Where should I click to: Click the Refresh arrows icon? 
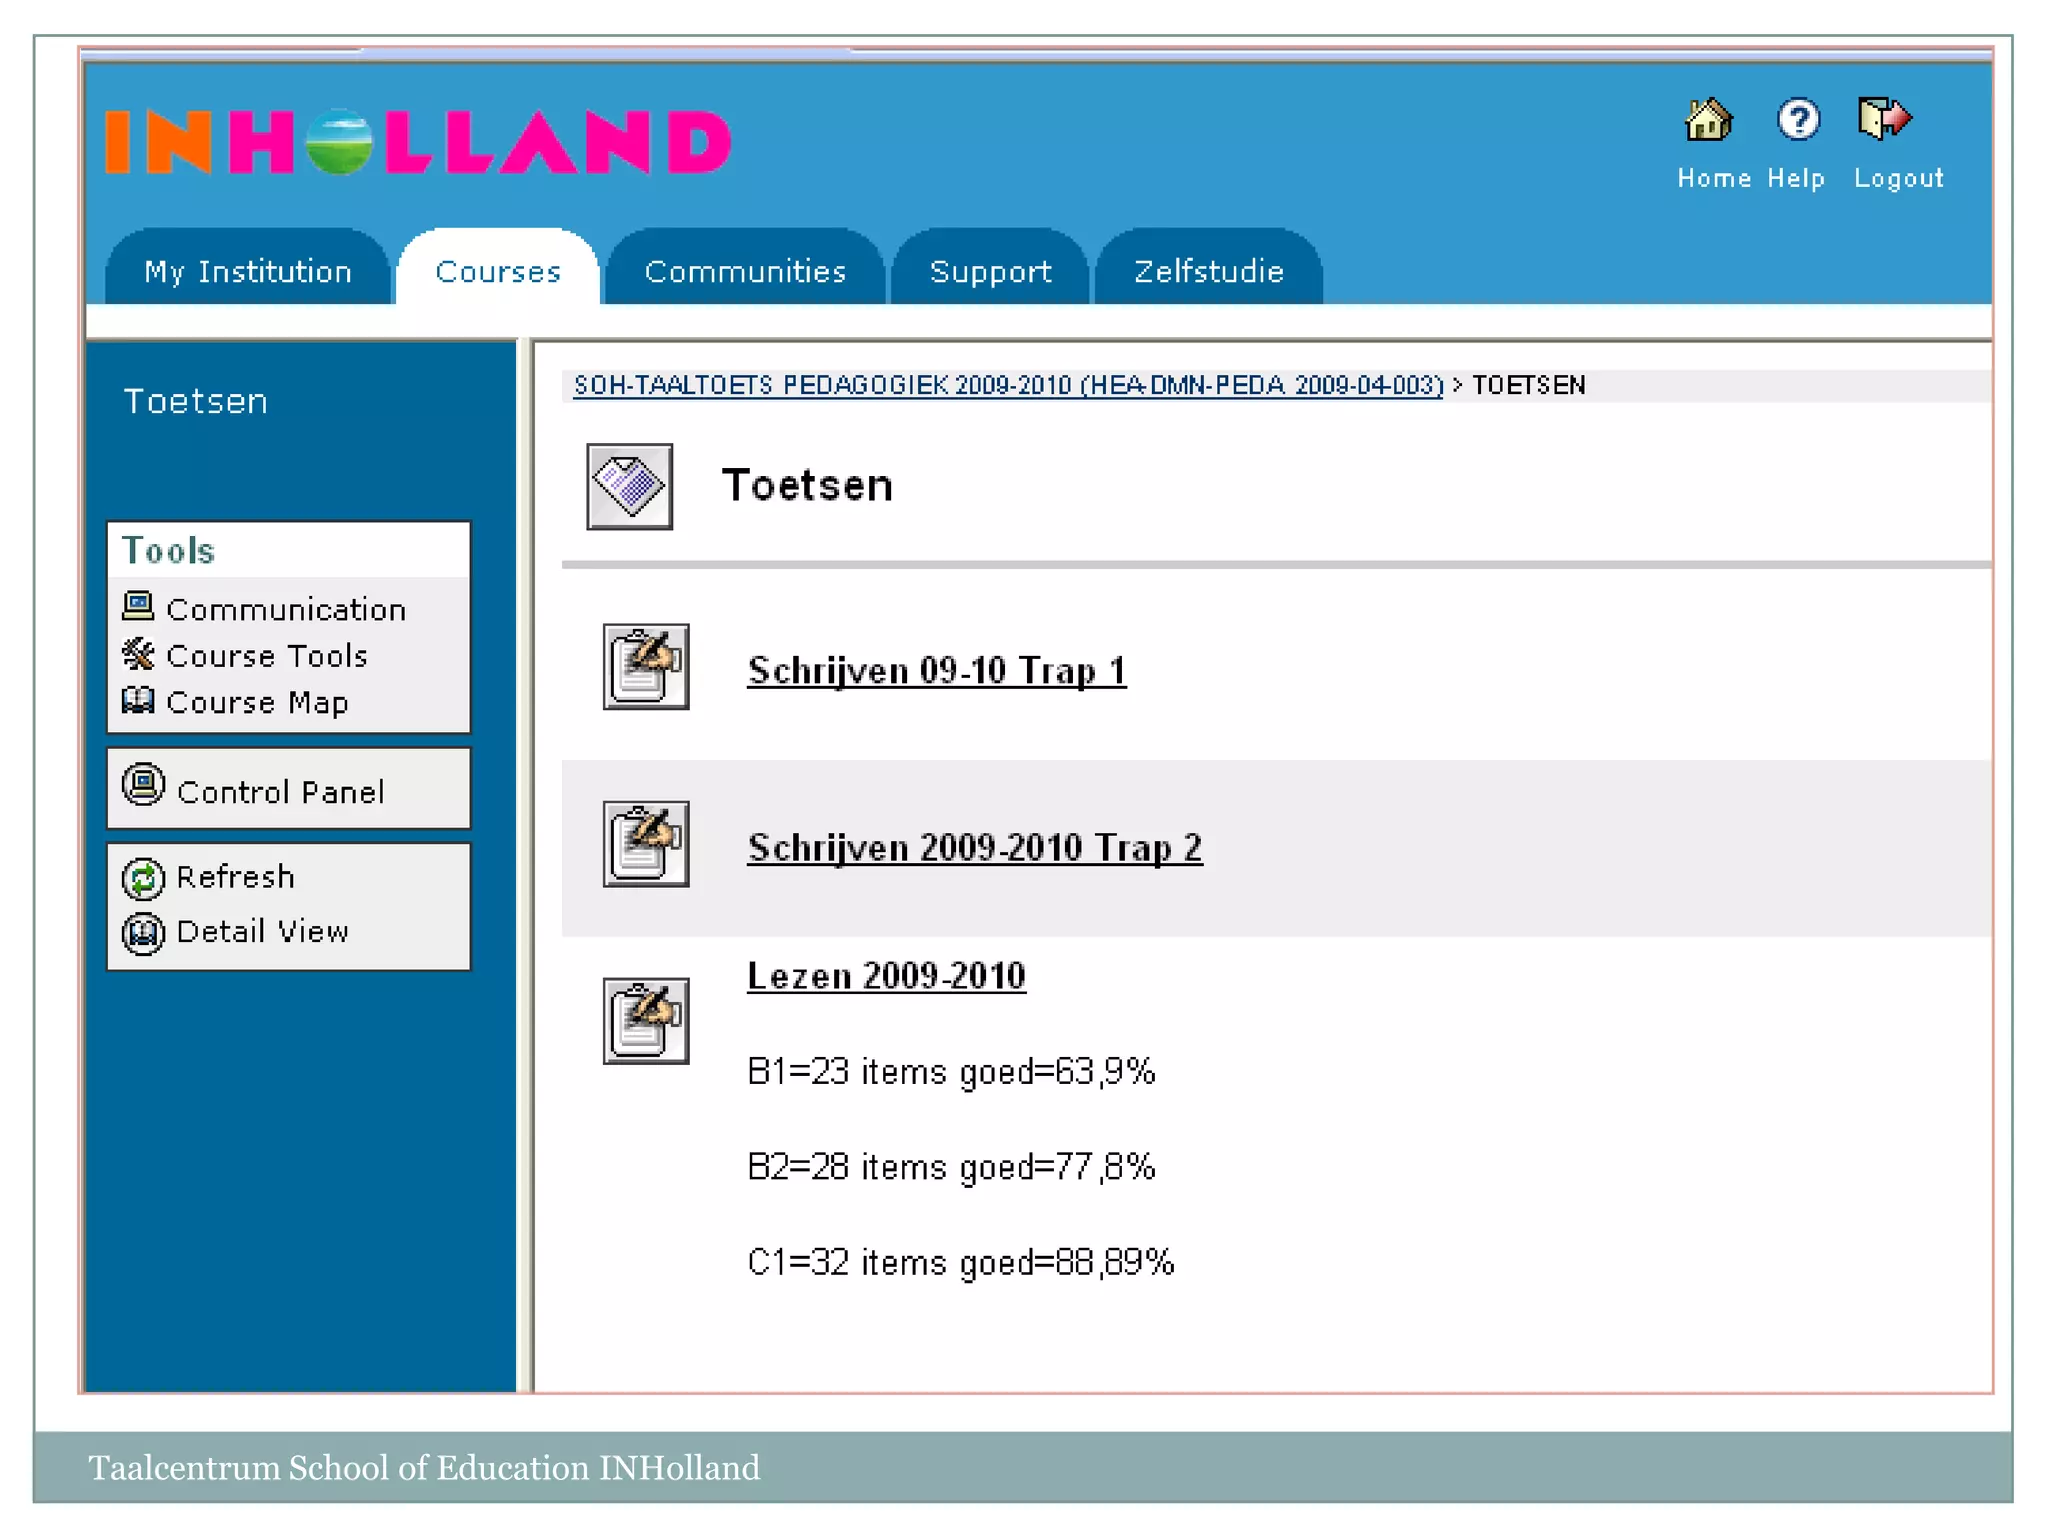click(143, 879)
